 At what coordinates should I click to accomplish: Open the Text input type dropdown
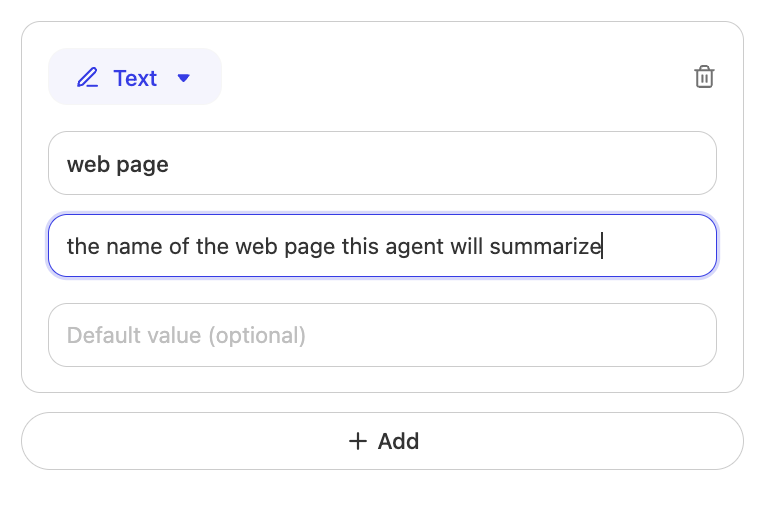pos(135,77)
